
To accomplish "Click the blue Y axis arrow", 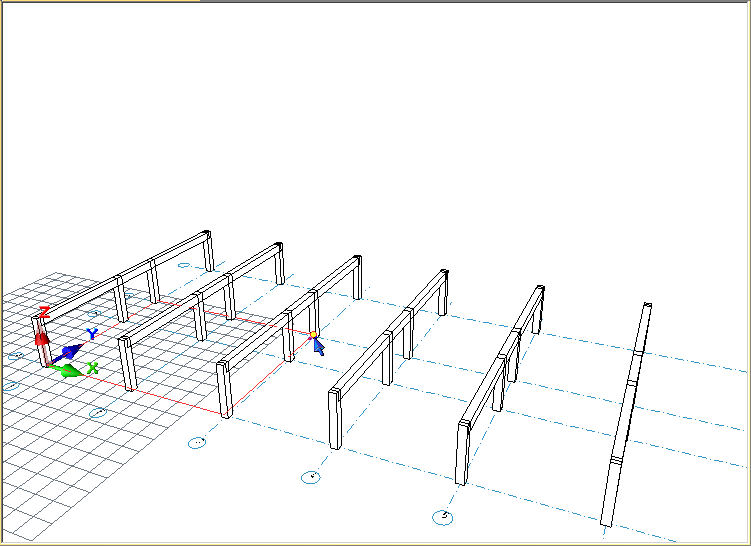I will [68, 353].
